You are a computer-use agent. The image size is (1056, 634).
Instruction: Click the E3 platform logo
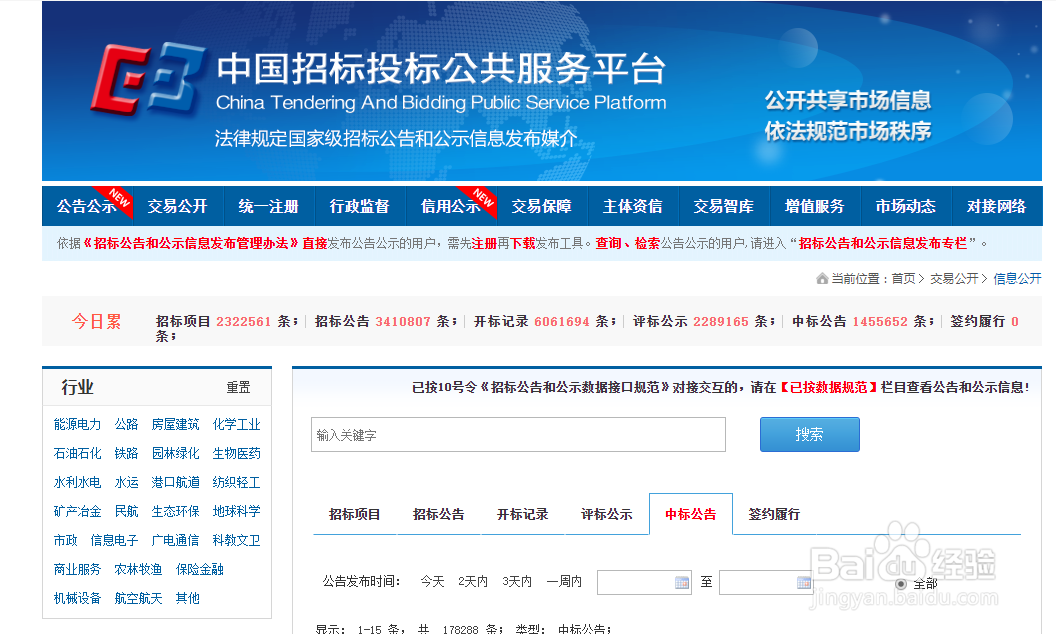[x=147, y=80]
